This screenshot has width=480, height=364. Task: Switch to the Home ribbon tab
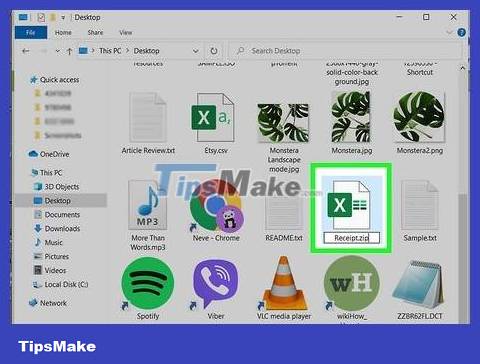tap(63, 32)
